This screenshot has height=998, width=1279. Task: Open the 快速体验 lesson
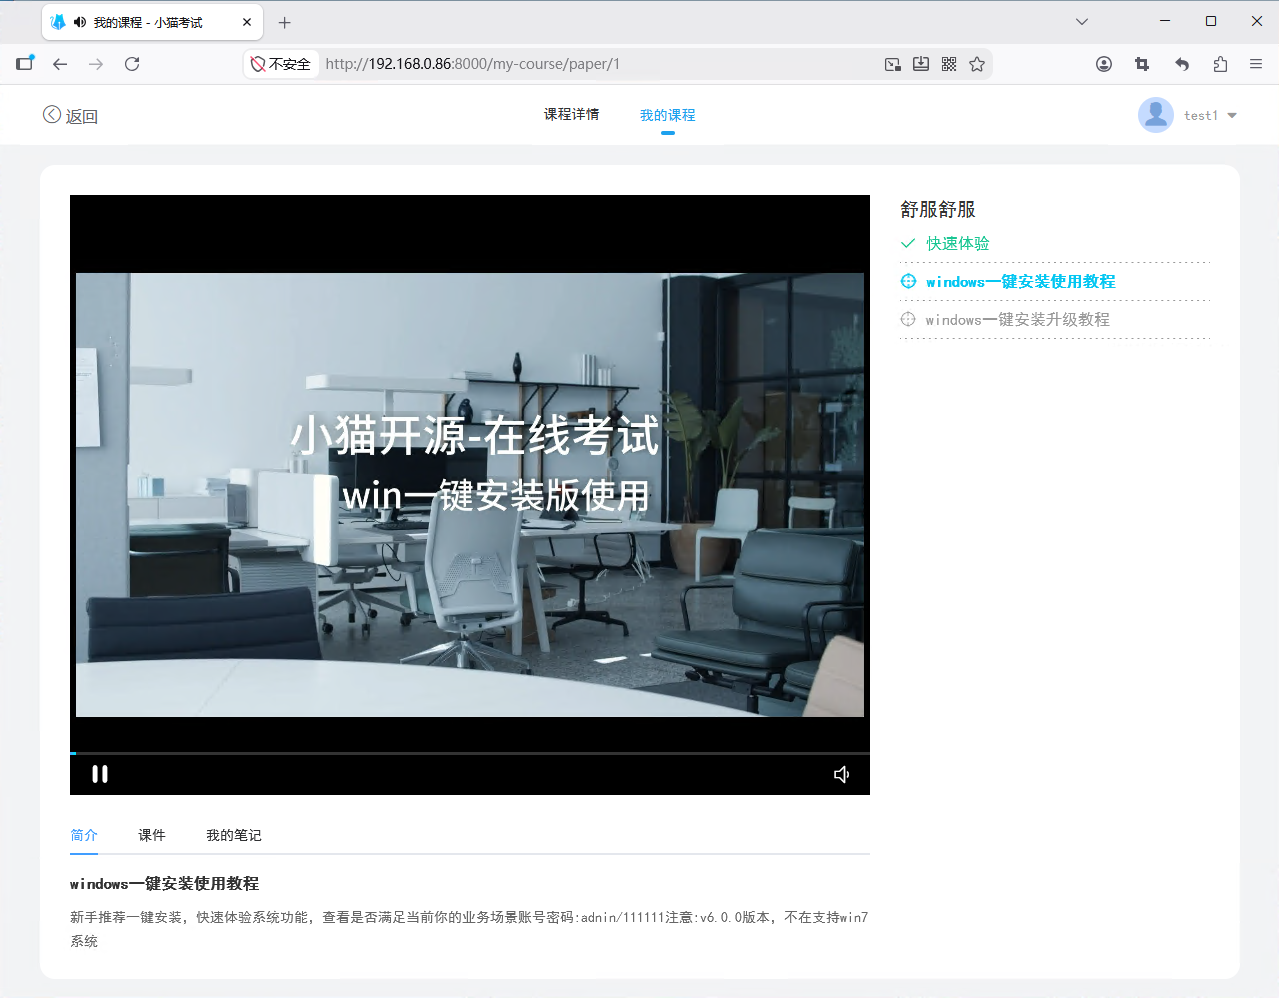(x=957, y=243)
